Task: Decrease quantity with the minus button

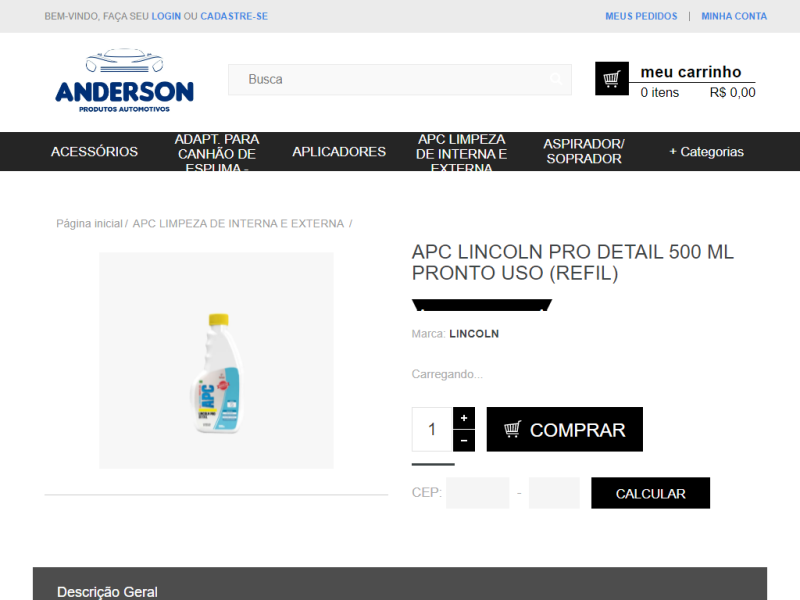Action: (464, 440)
